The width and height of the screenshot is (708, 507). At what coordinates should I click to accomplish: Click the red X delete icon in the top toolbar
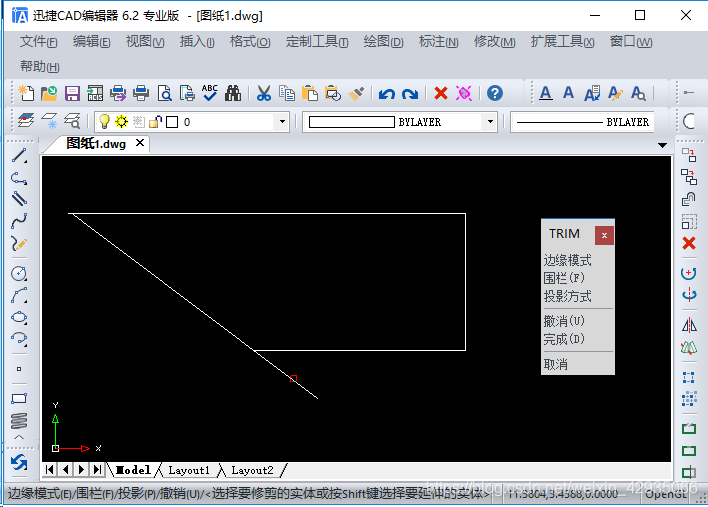click(x=441, y=93)
